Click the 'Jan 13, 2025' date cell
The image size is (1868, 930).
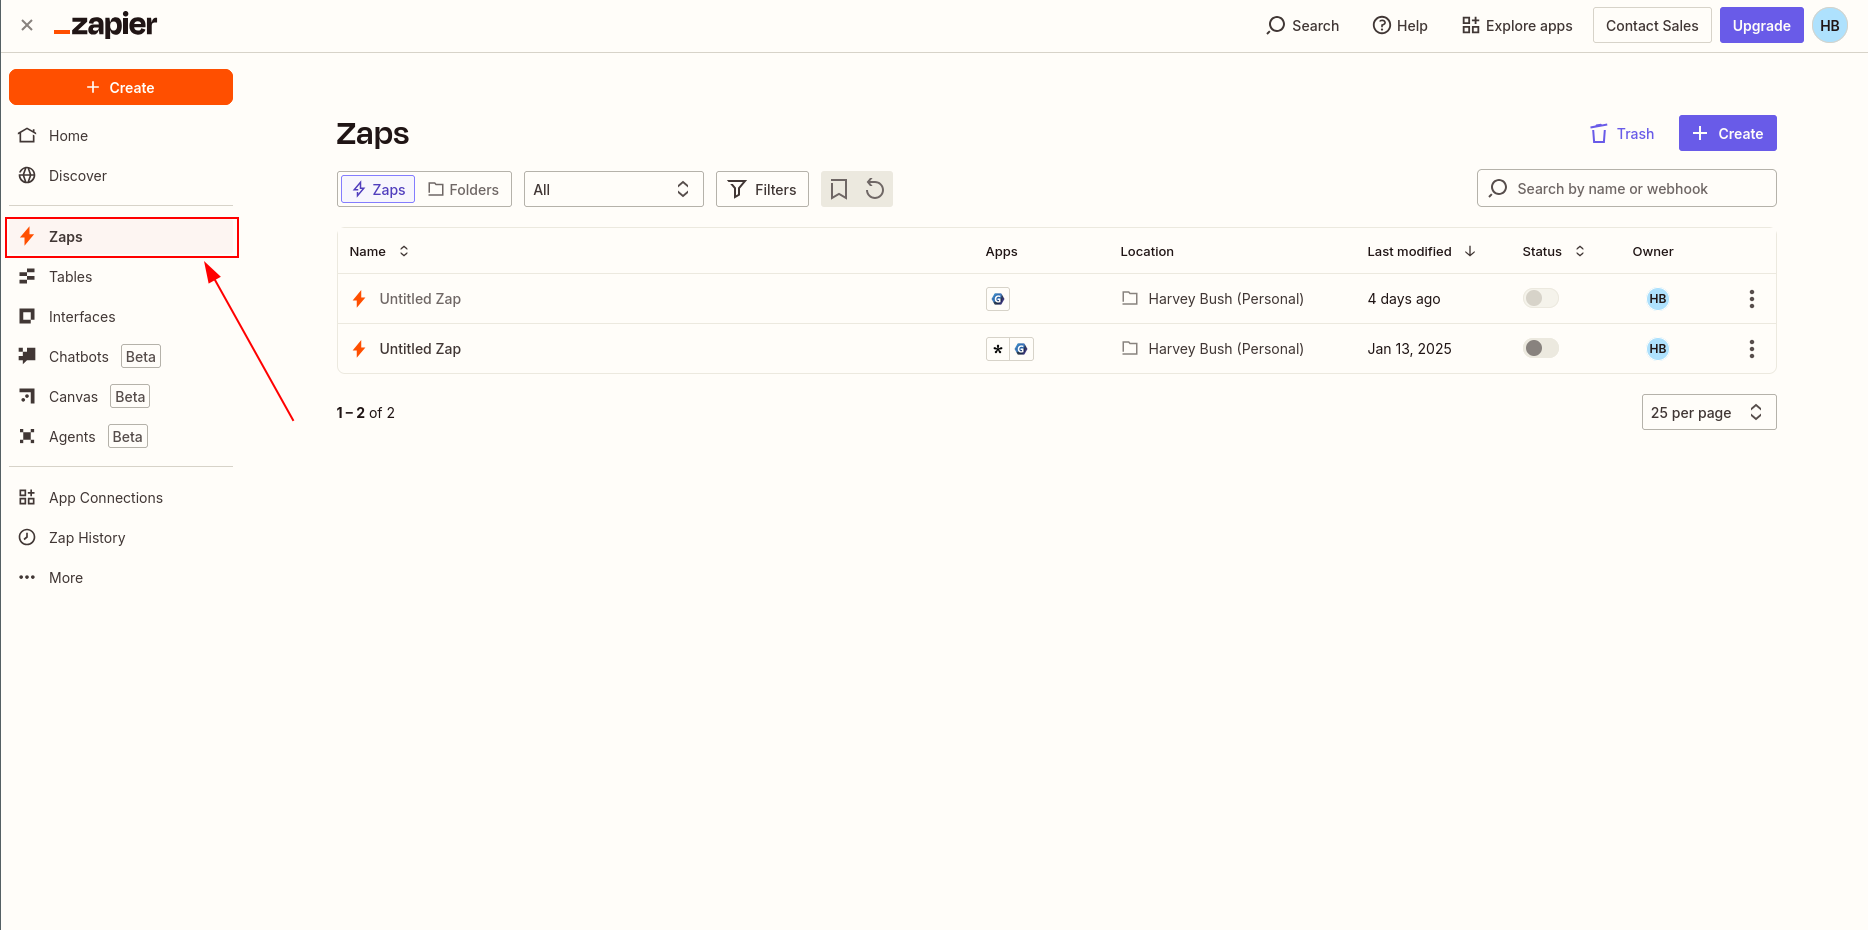point(1409,349)
